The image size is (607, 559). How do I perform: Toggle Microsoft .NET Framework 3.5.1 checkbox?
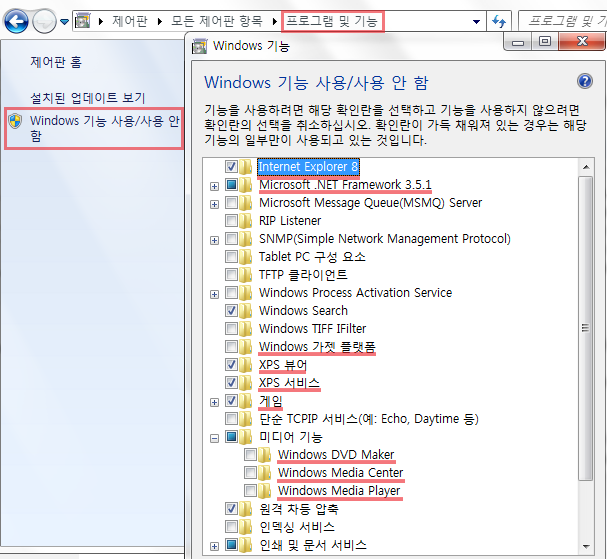click(x=231, y=185)
